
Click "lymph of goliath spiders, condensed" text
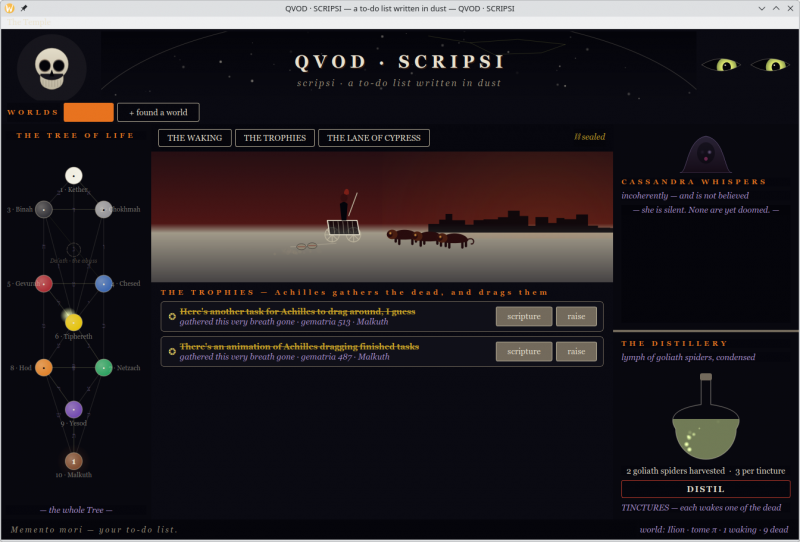pyautogui.click(x=688, y=357)
